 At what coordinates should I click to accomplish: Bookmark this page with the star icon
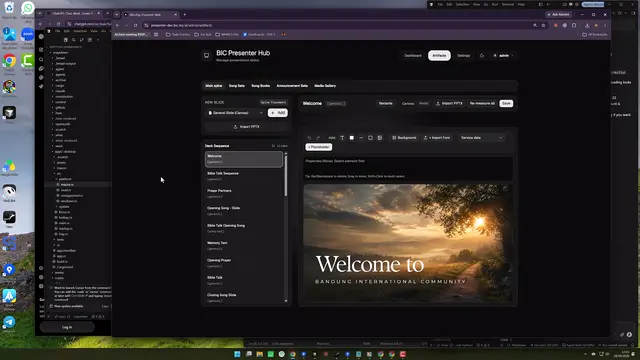(x=543, y=25)
